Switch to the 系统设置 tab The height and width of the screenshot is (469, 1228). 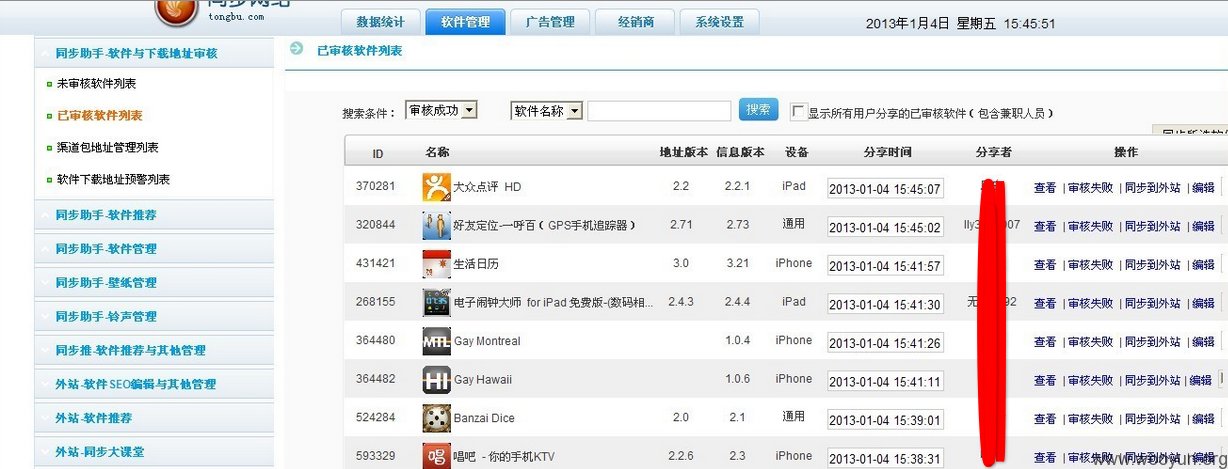(x=719, y=22)
